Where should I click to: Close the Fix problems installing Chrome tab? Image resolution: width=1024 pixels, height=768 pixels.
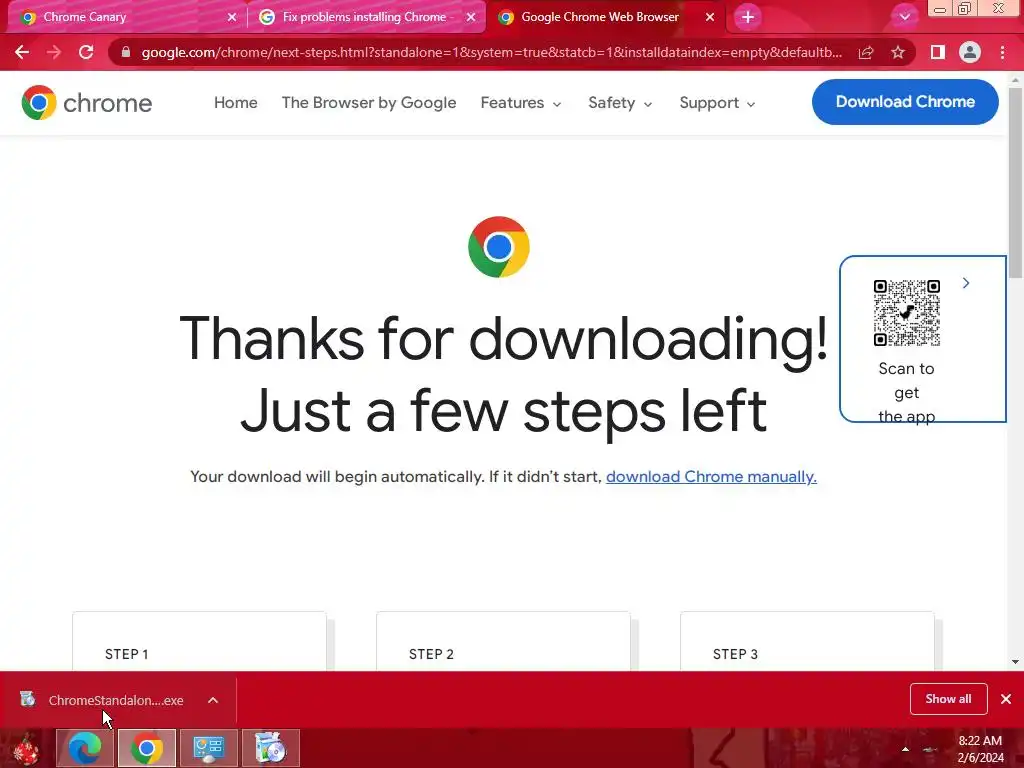471,18
